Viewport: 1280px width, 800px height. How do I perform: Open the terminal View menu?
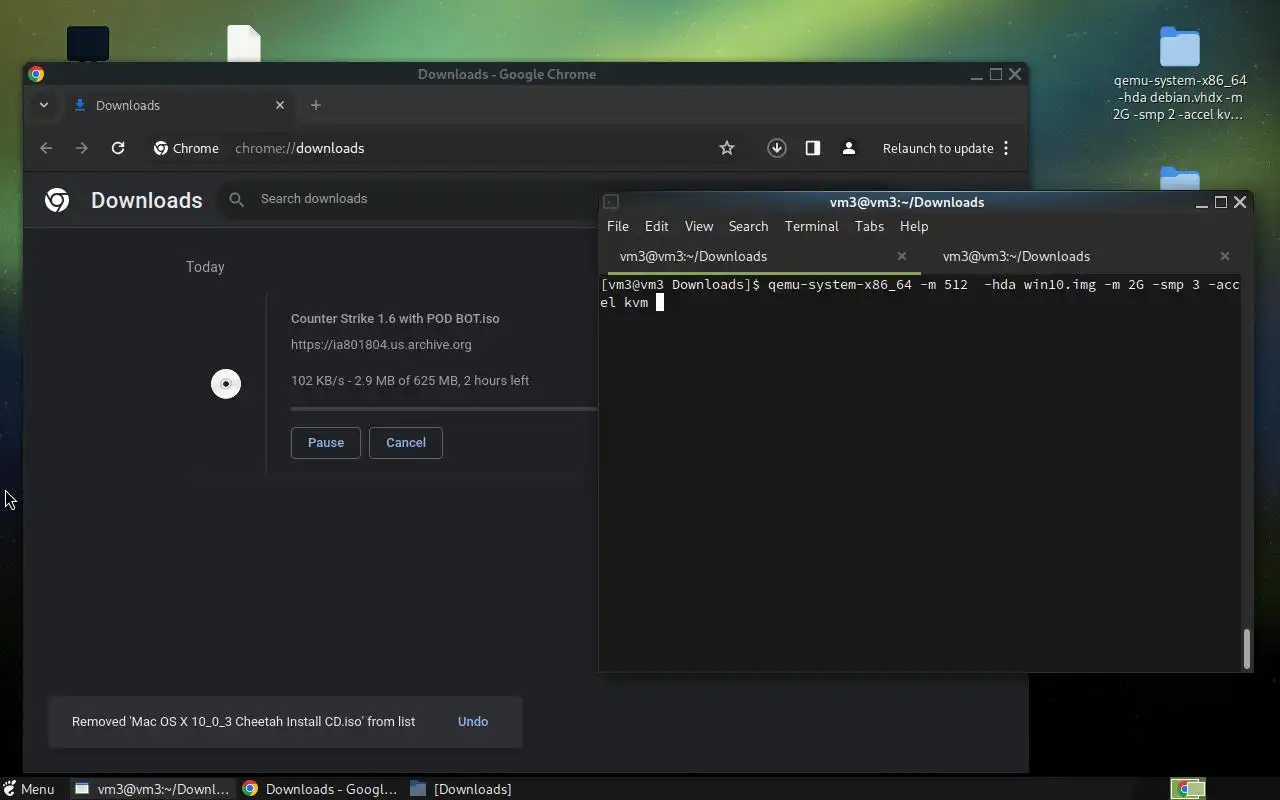point(699,226)
